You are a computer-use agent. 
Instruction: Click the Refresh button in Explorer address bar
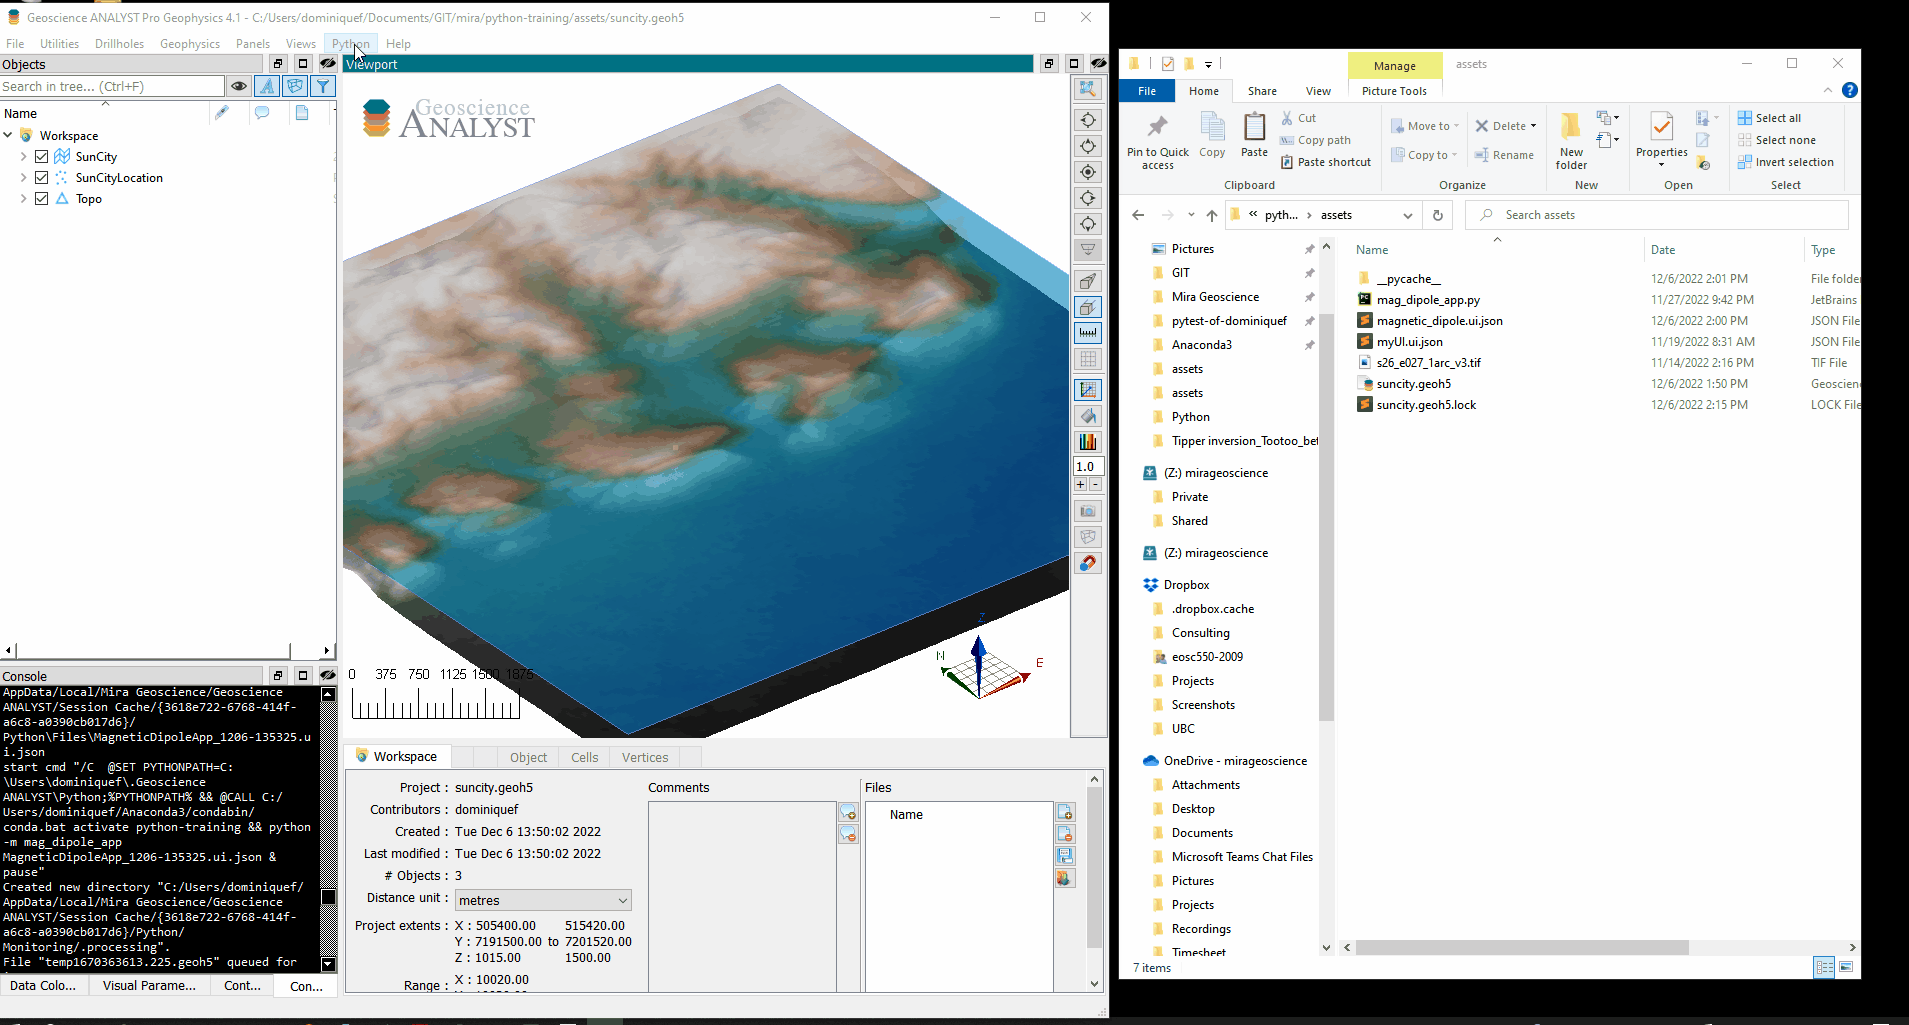[x=1437, y=215]
